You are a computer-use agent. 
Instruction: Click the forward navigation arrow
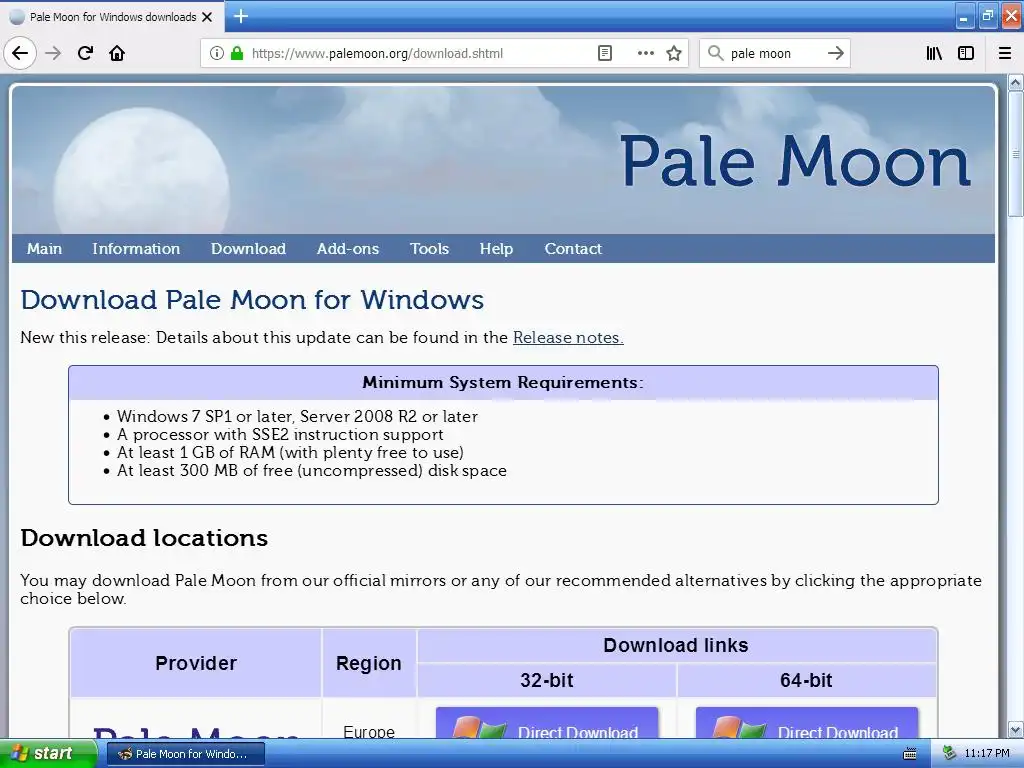click(53, 53)
